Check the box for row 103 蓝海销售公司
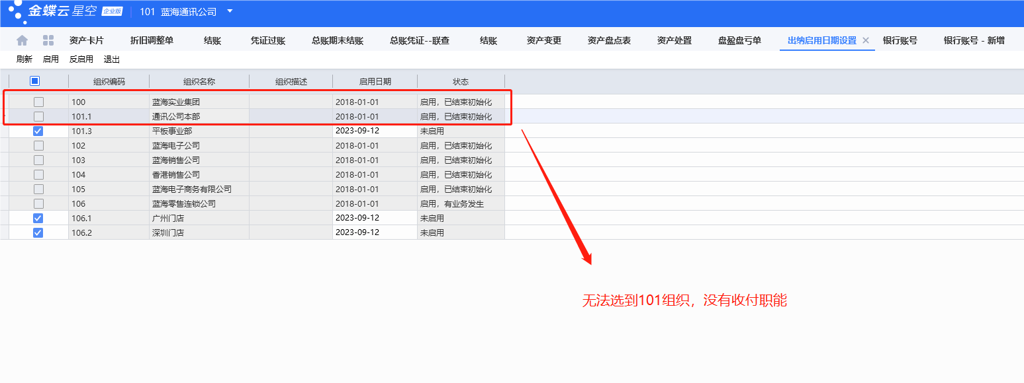The width and height of the screenshot is (1024, 383). click(x=39, y=160)
